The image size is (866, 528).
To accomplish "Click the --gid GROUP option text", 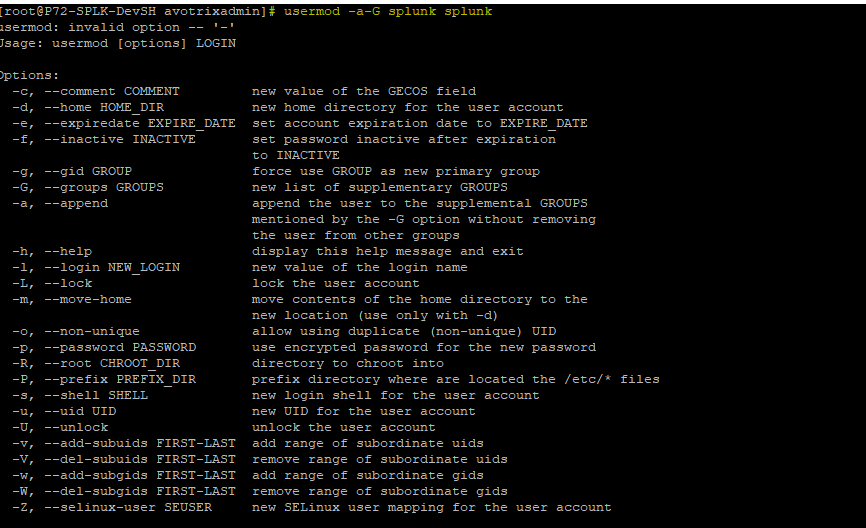I will pos(88,172).
